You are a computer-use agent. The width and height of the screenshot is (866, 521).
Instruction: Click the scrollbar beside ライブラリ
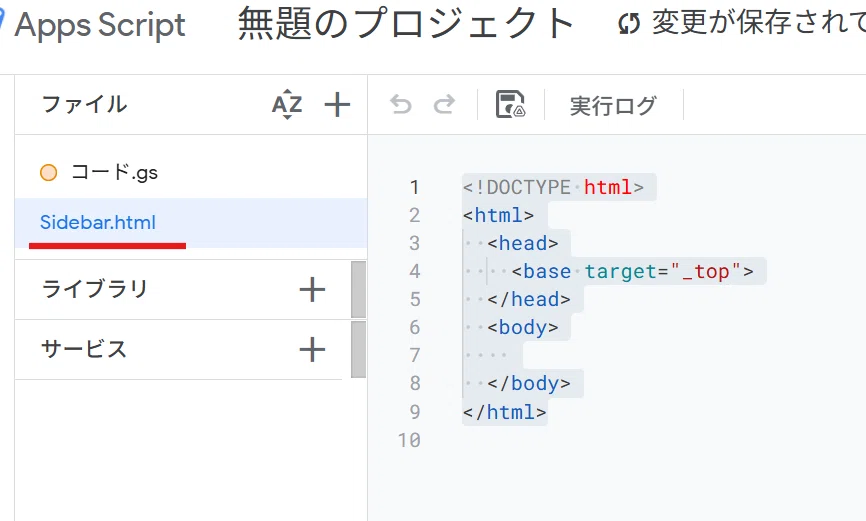point(358,290)
